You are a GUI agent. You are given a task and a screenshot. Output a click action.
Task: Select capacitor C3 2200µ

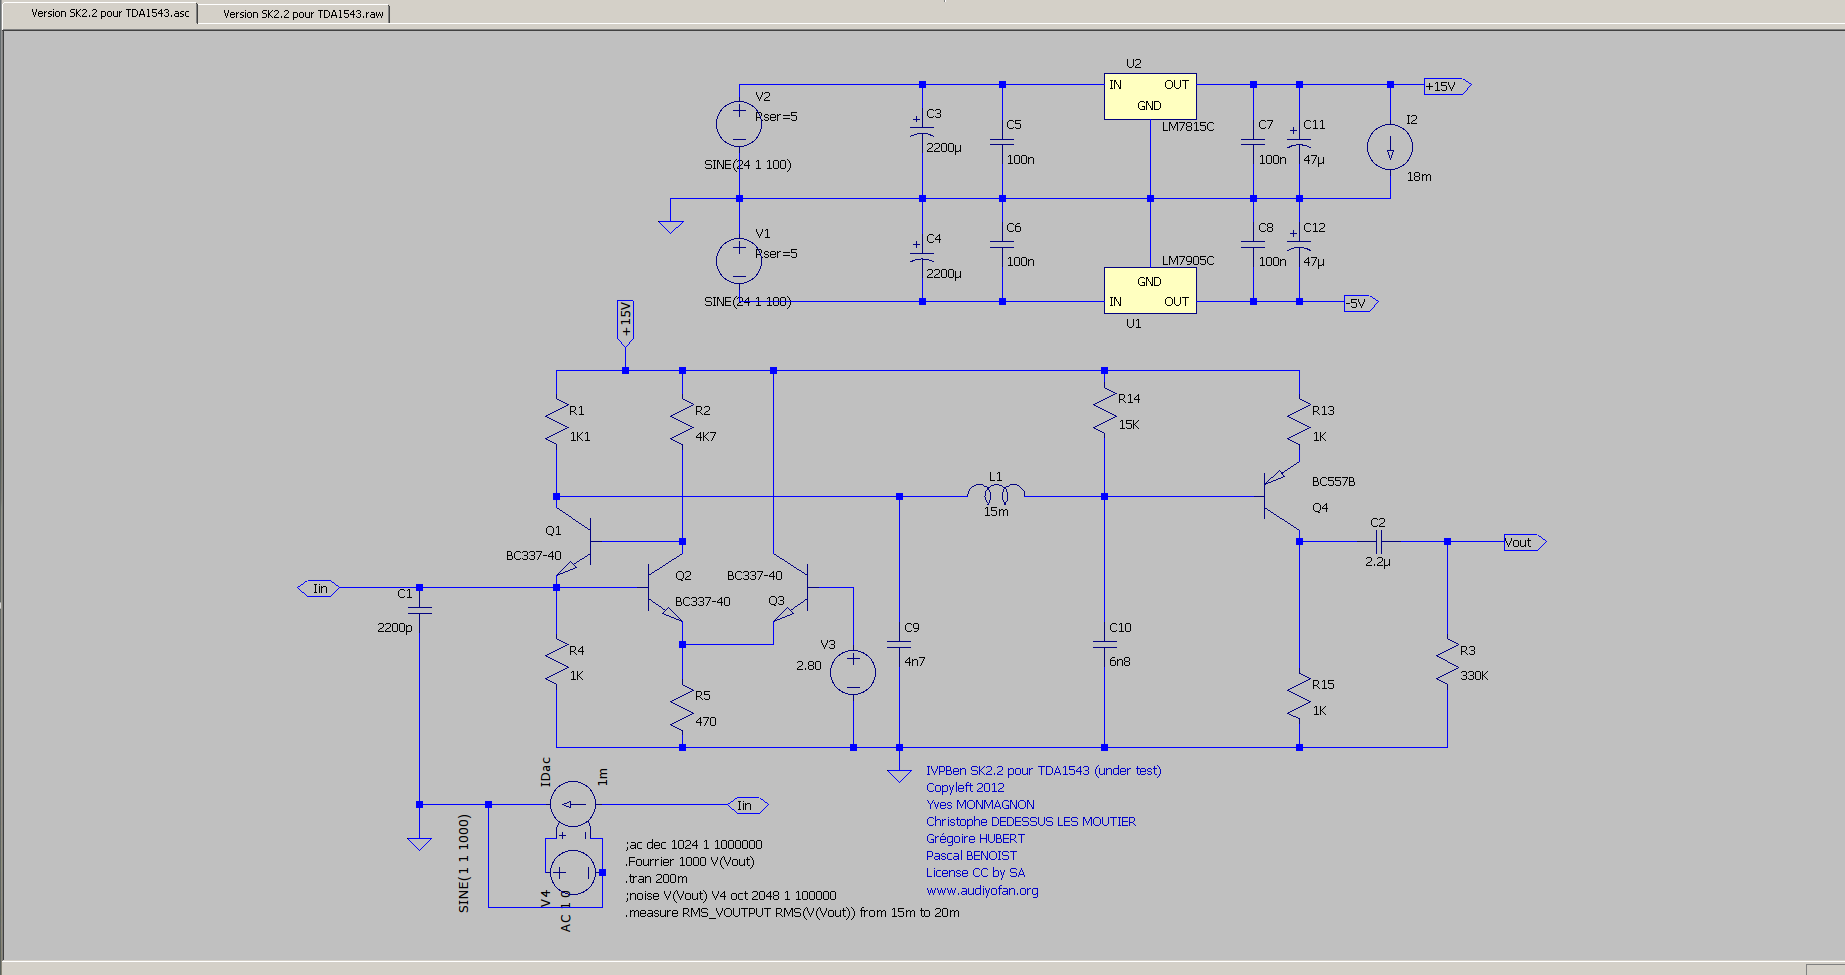(x=922, y=131)
